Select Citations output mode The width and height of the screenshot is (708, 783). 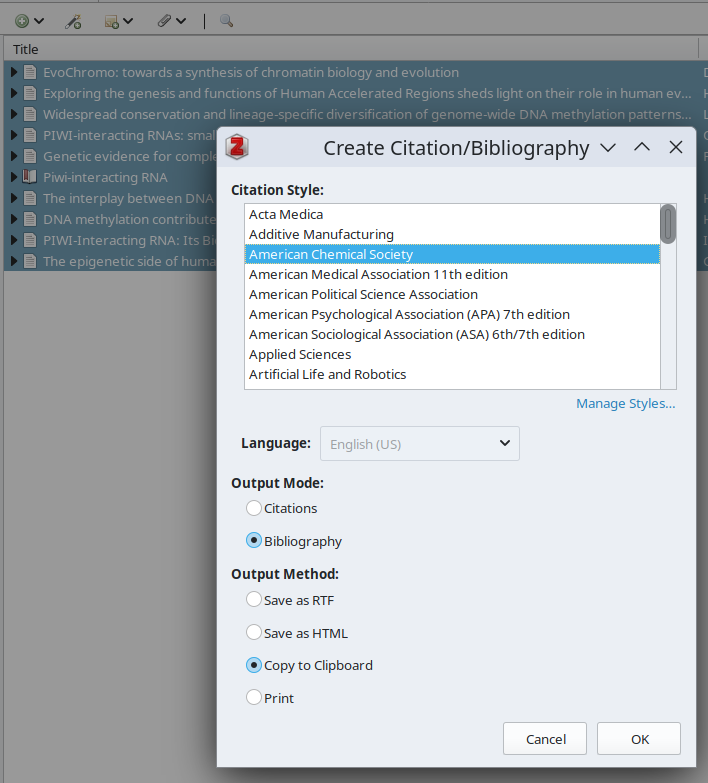(x=254, y=508)
